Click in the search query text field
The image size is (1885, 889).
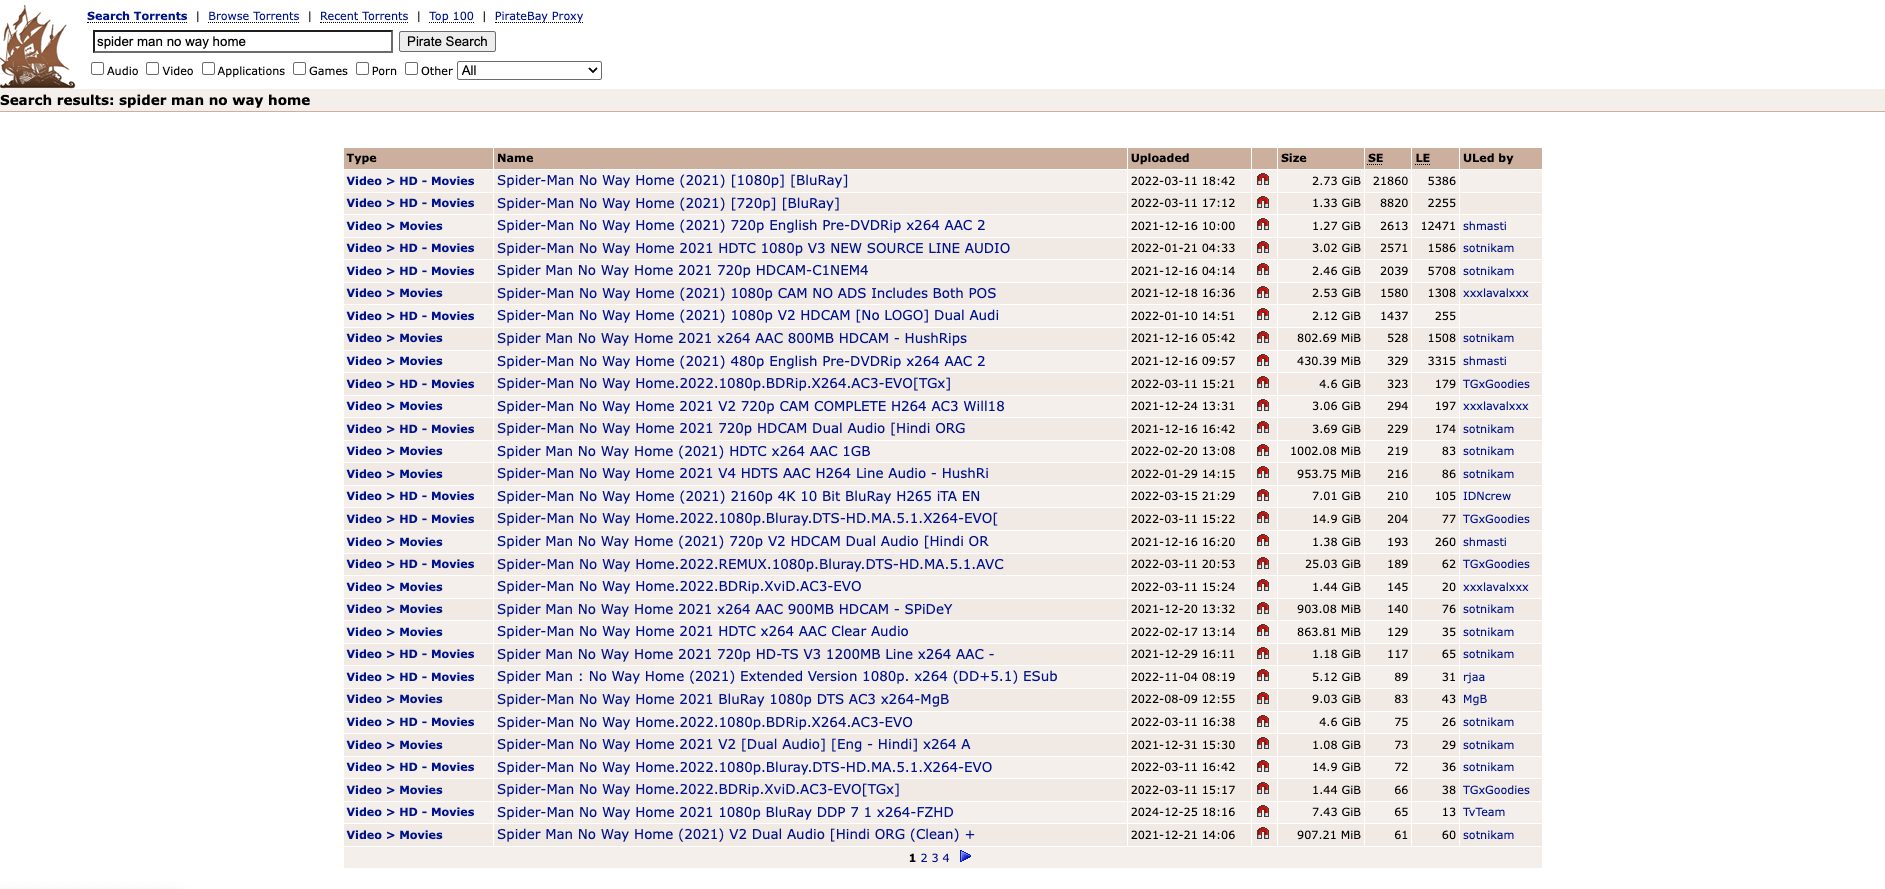pos(243,41)
